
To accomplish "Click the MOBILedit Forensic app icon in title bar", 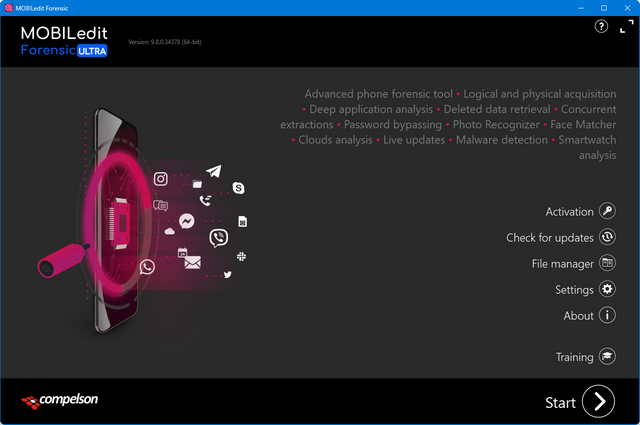I will pos(9,8).
